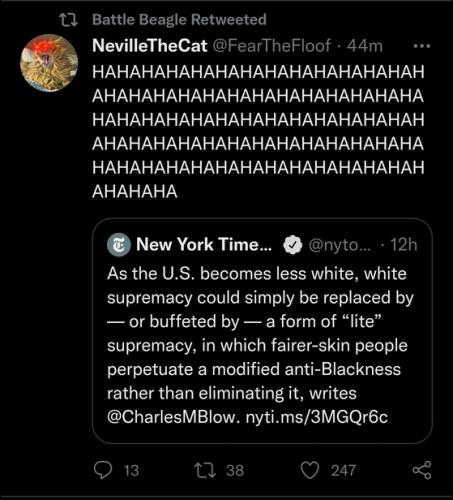Click the verified badge next to New York Times
Viewport: 453px width, 500px height.
292,245
